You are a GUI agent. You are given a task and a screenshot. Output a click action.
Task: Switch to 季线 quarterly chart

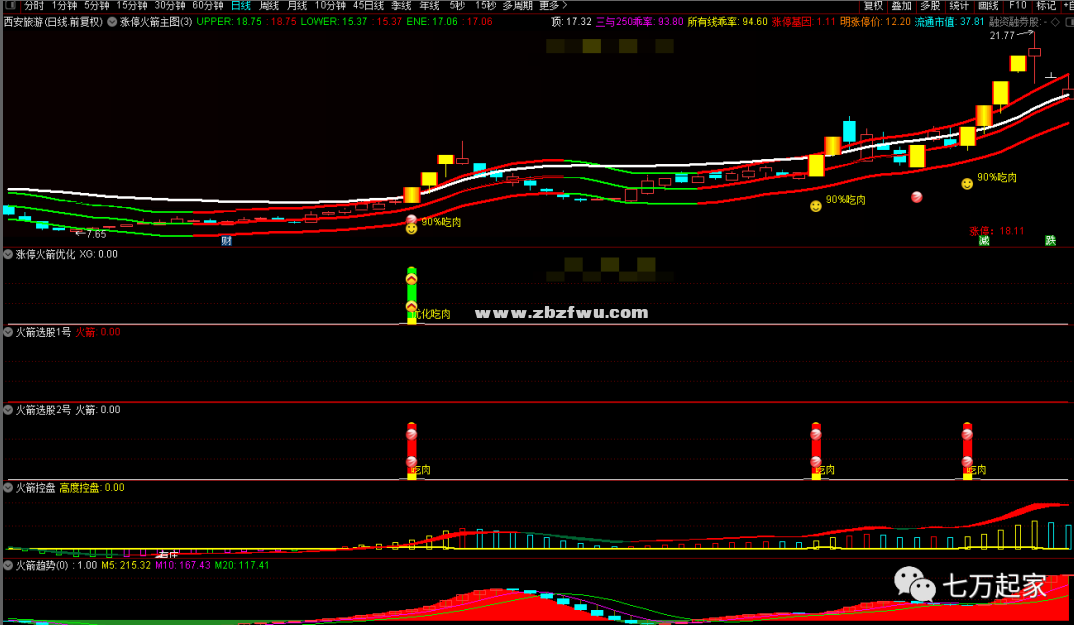(401, 5)
